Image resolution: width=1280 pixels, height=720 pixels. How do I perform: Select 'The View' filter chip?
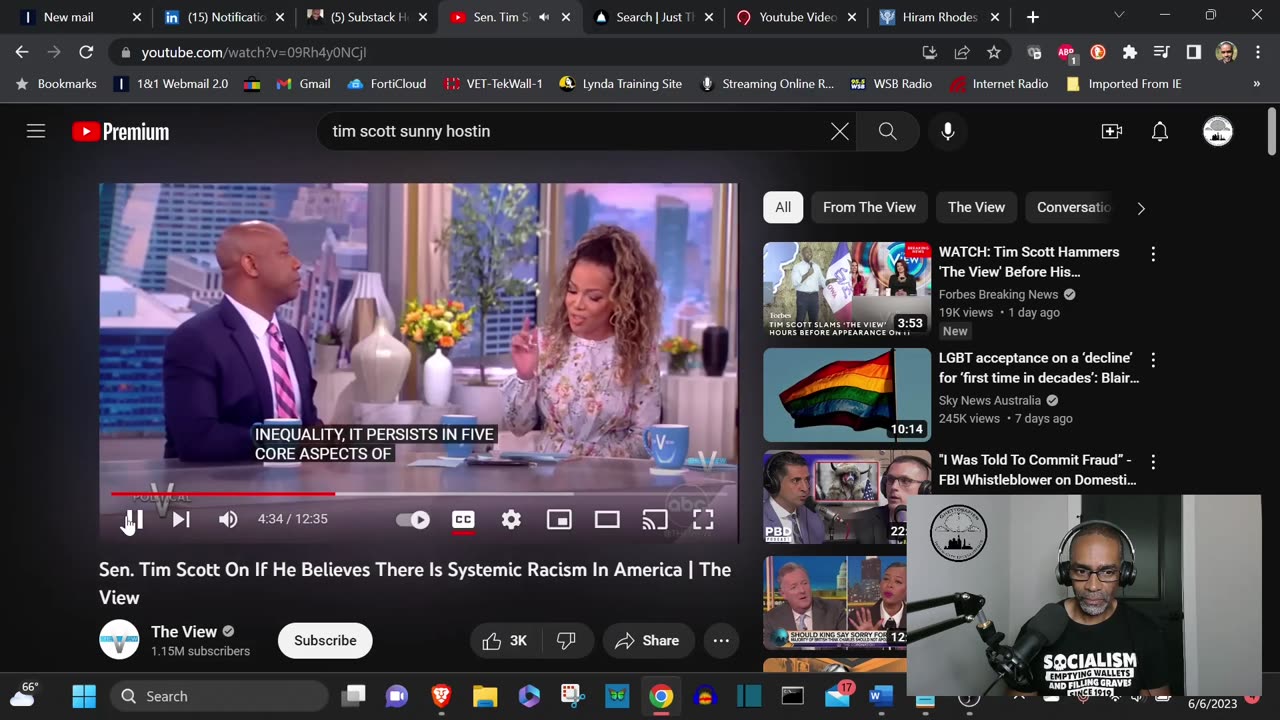click(x=976, y=207)
